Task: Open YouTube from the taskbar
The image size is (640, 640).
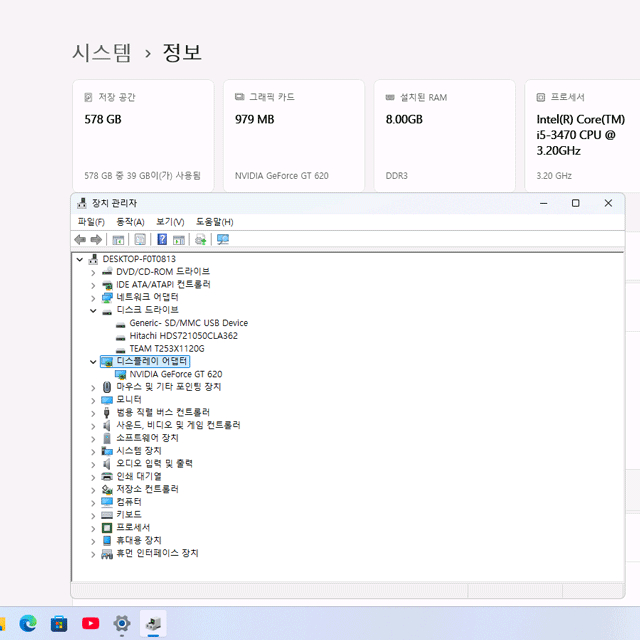Action: coord(91,623)
